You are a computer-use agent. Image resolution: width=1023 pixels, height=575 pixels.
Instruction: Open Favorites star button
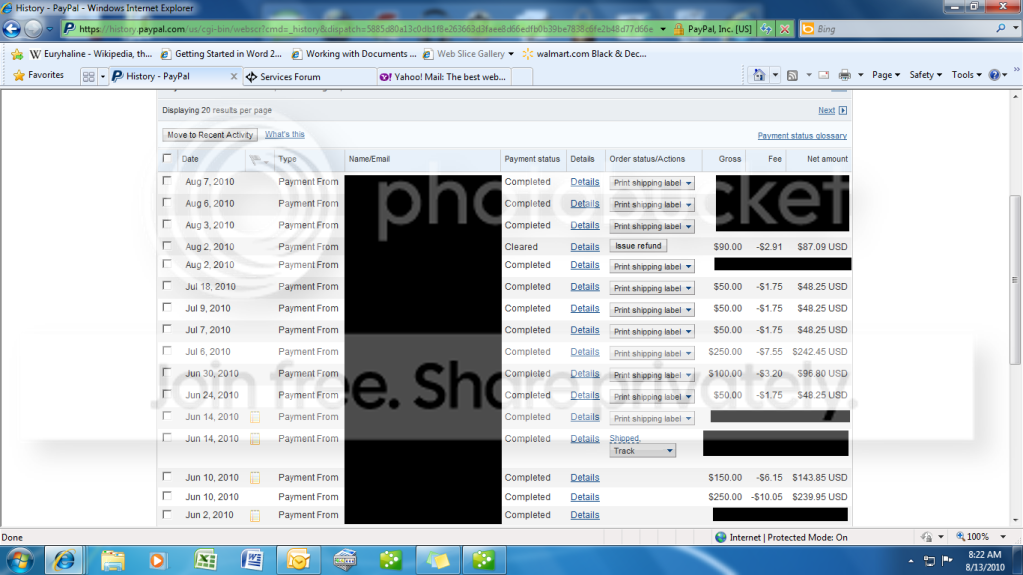(38, 75)
